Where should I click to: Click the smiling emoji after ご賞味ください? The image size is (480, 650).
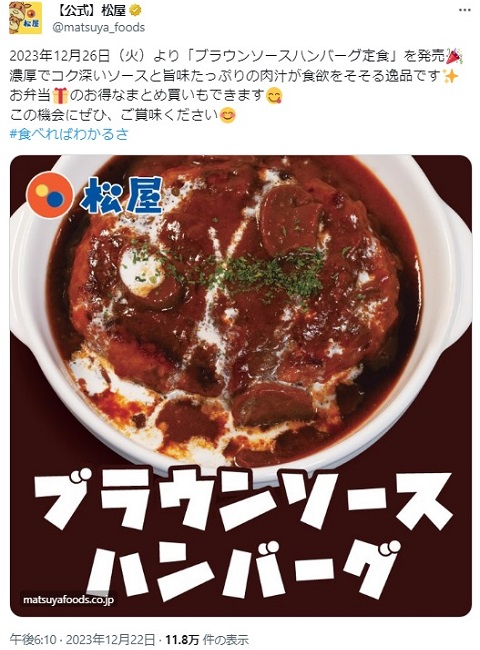coord(228,115)
